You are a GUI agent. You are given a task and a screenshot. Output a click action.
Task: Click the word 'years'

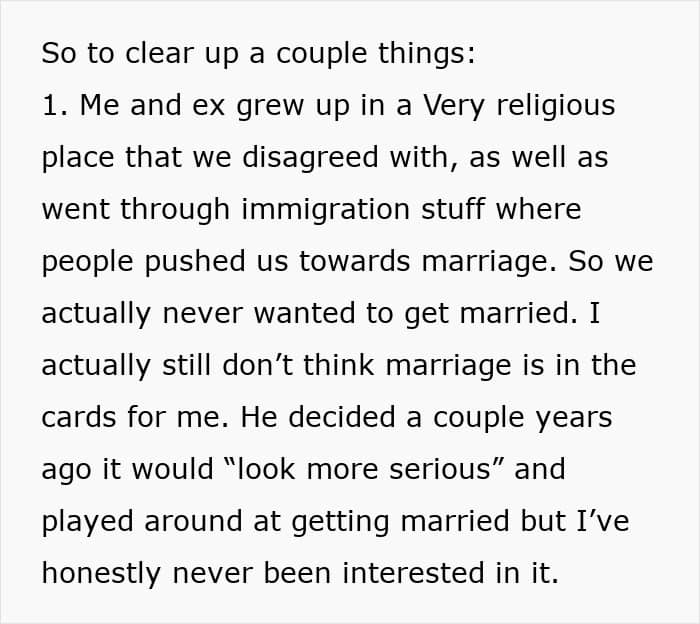(573, 417)
